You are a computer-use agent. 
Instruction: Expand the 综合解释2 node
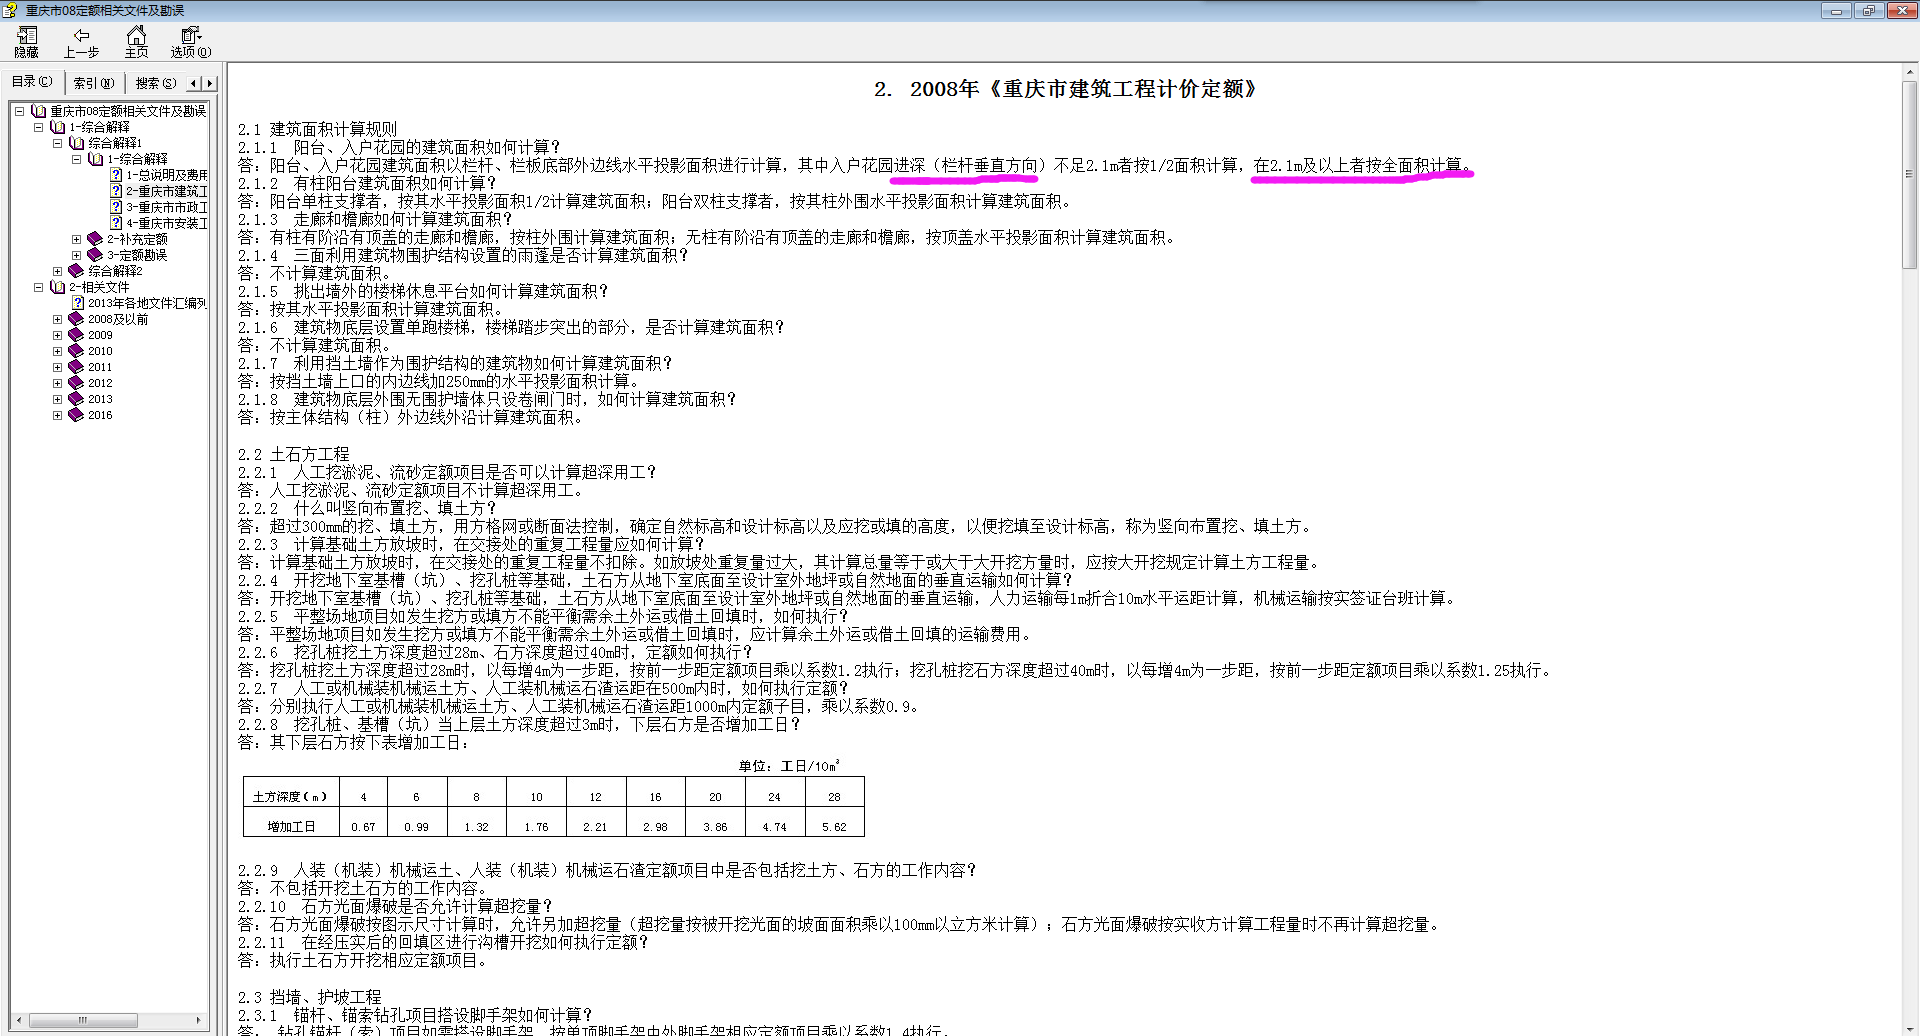pyautogui.click(x=57, y=271)
